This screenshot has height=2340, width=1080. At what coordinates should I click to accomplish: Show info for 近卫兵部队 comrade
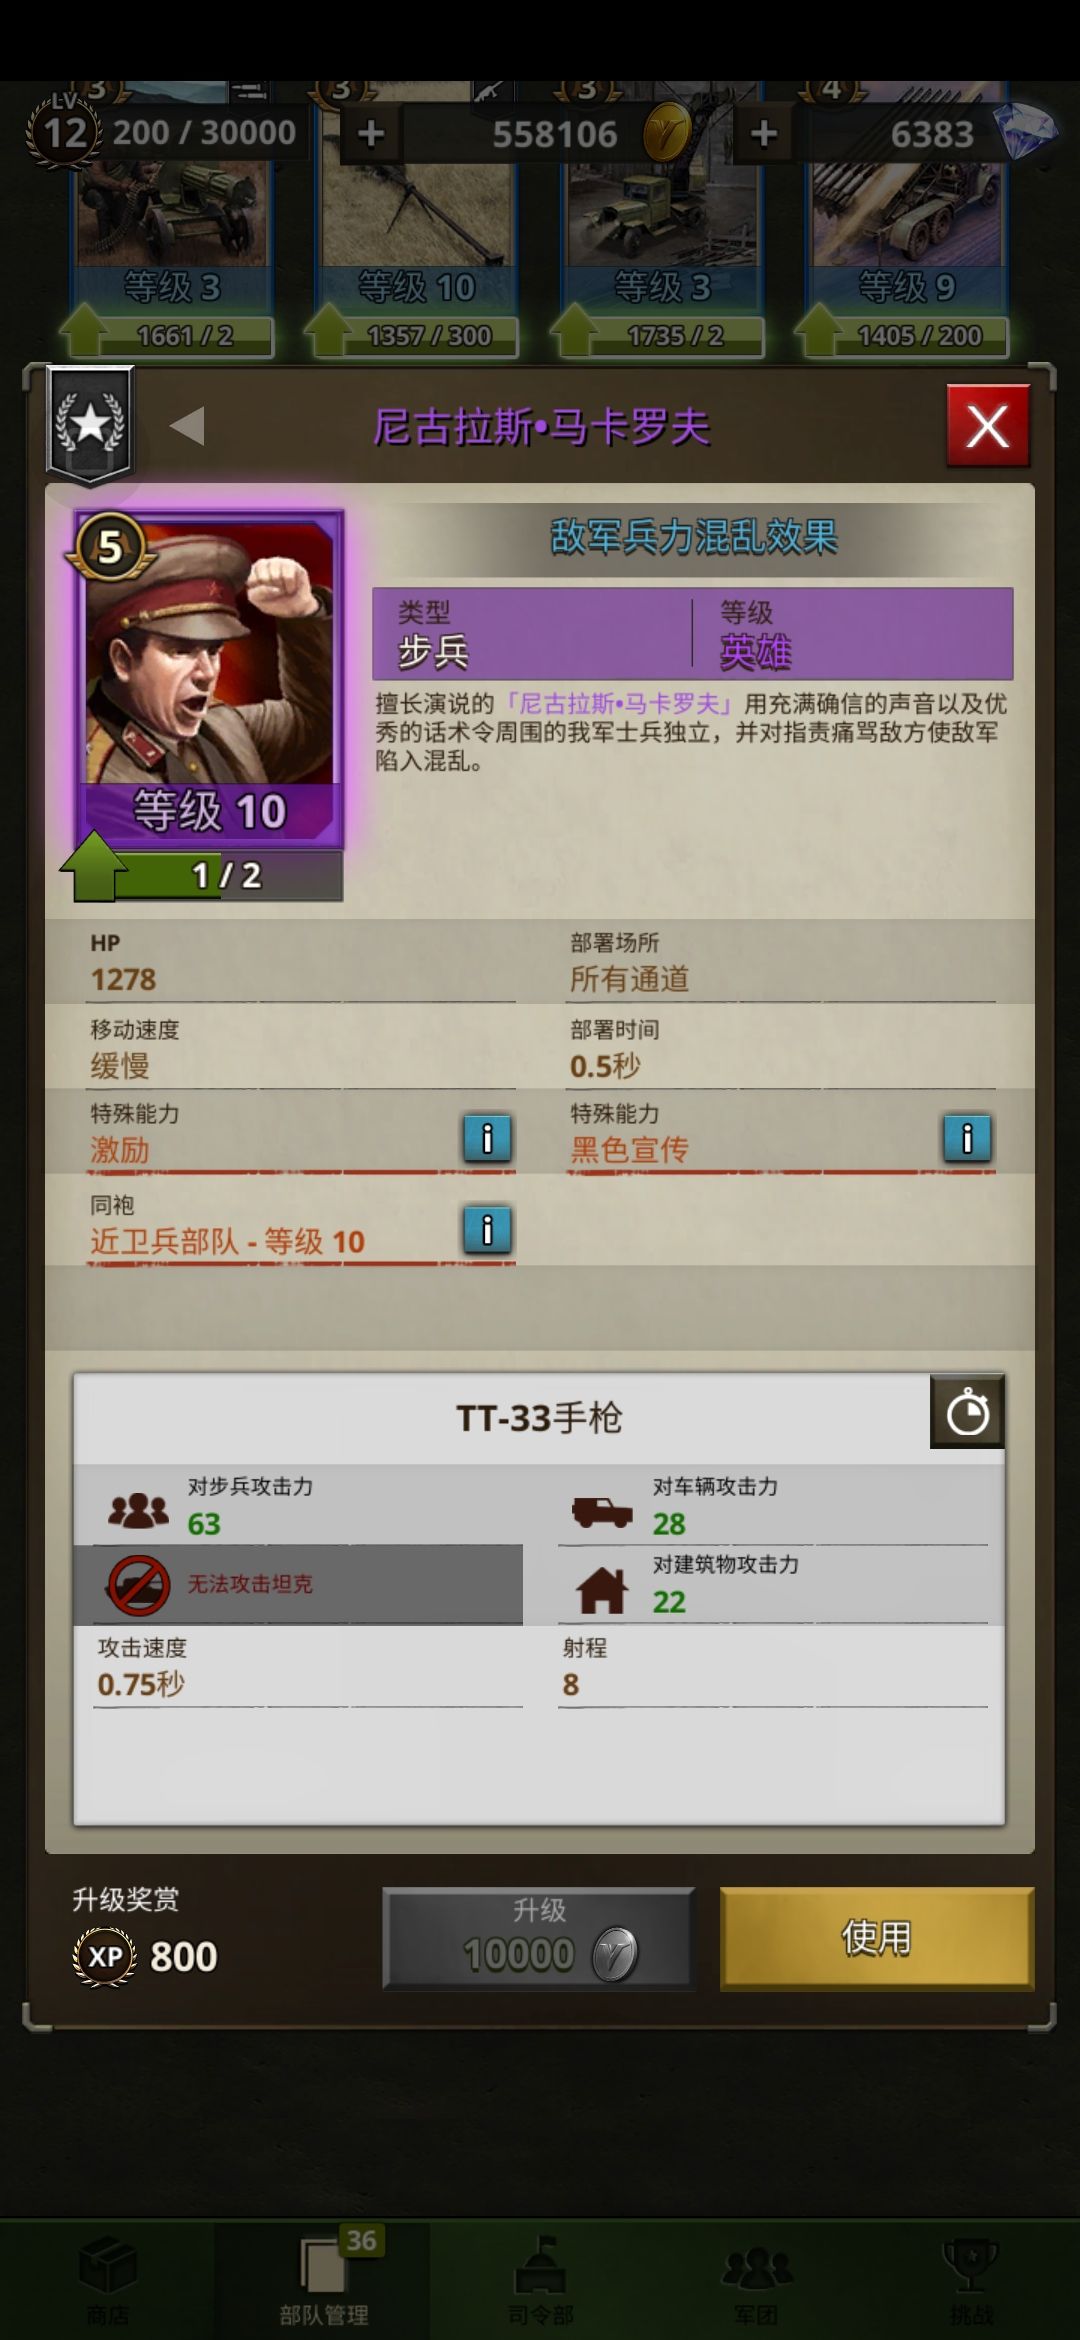point(487,1229)
